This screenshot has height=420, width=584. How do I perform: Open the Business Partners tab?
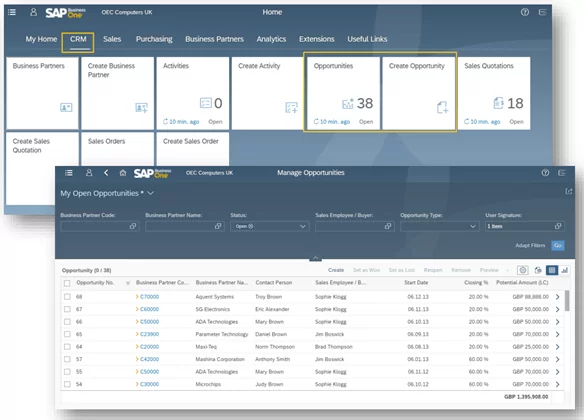(x=215, y=39)
